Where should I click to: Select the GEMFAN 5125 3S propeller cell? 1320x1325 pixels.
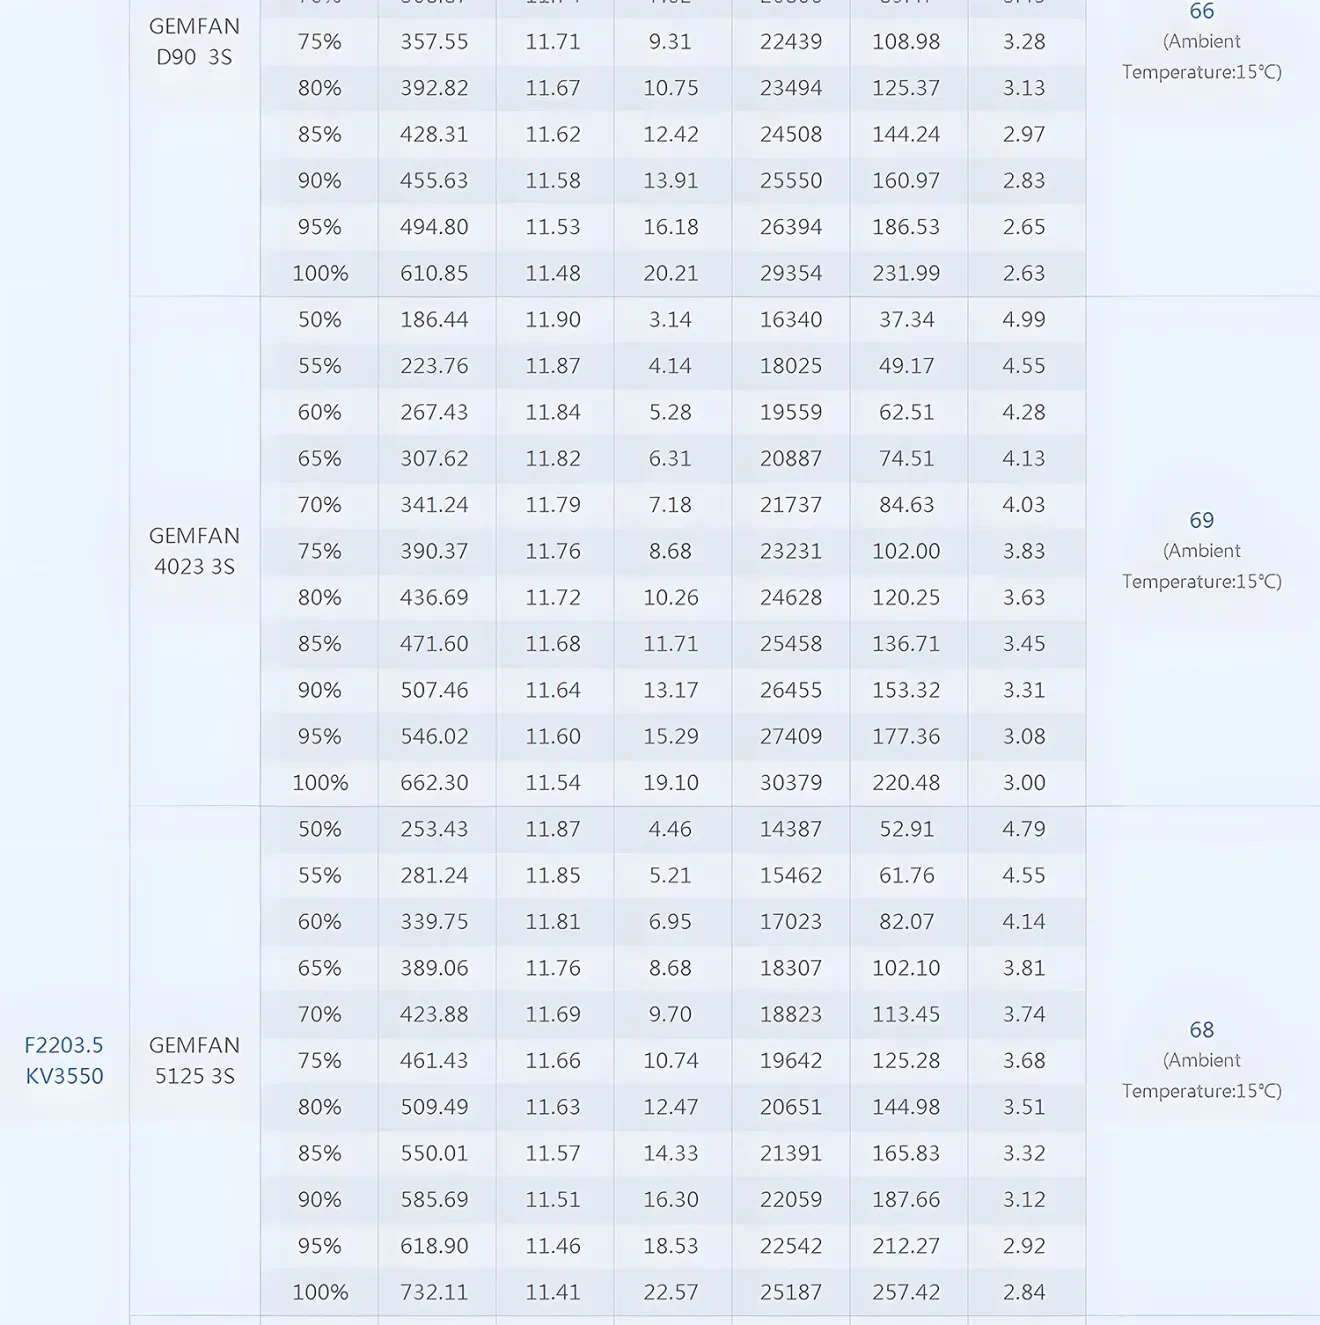(194, 1060)
